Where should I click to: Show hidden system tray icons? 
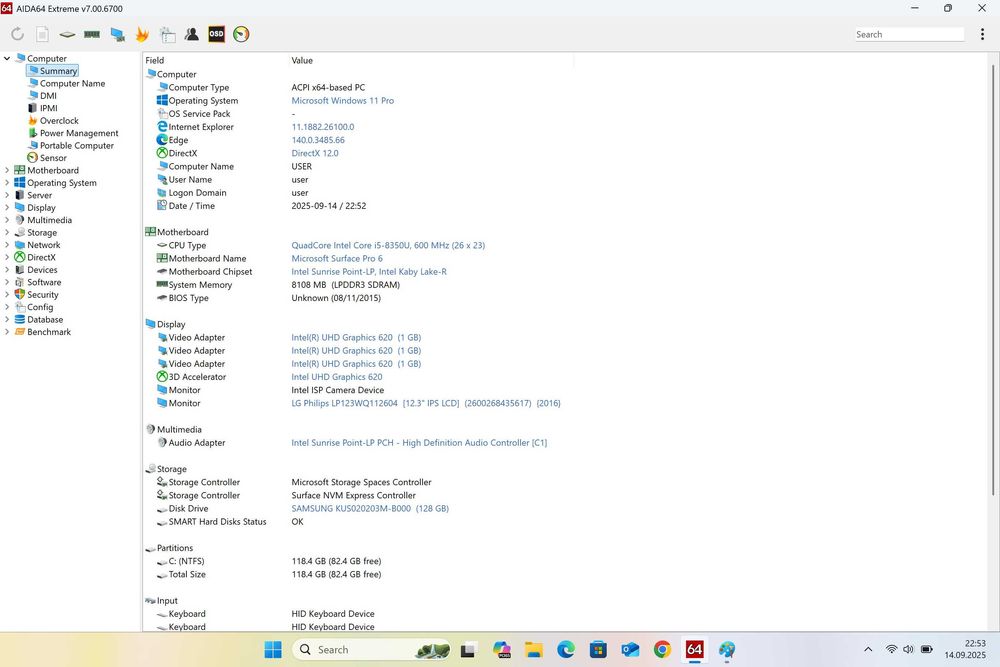[868, 650]
